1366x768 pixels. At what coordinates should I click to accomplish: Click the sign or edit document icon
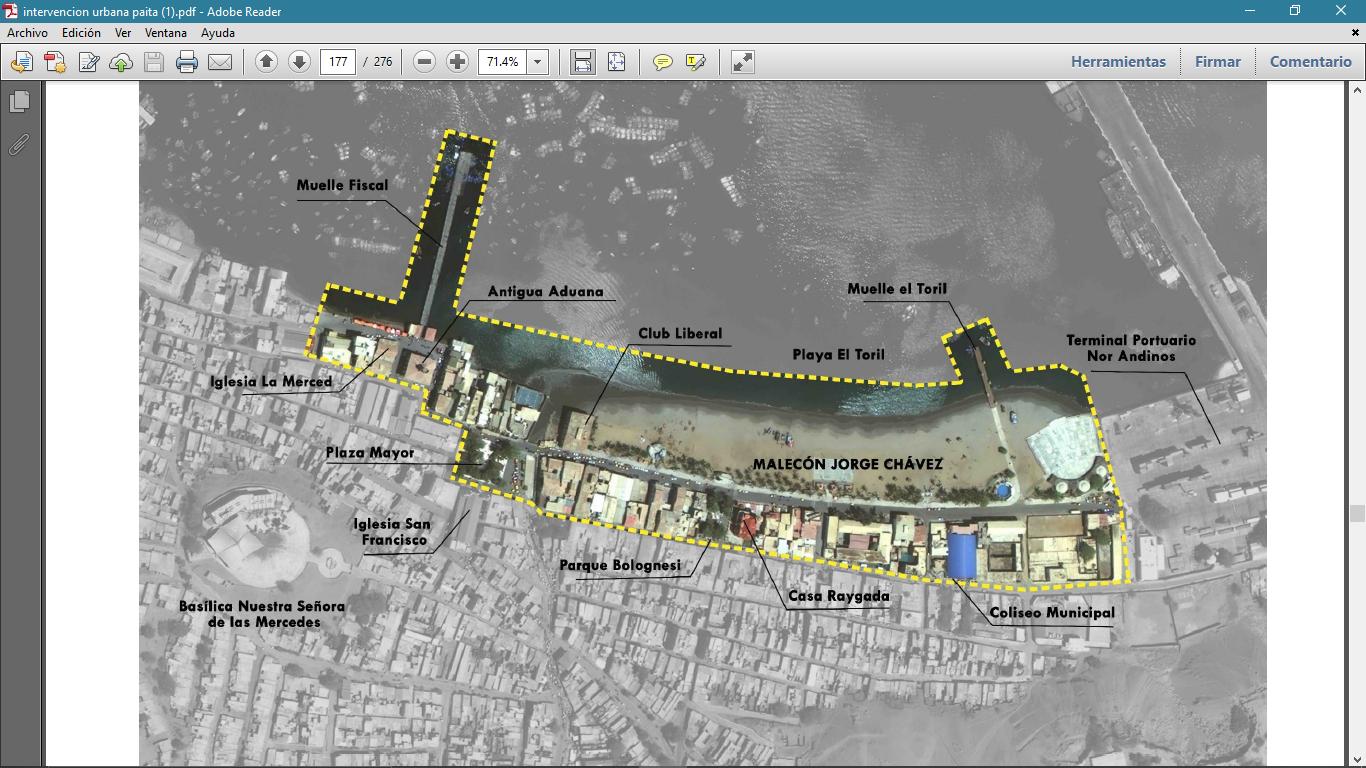[x=88, y=62]
